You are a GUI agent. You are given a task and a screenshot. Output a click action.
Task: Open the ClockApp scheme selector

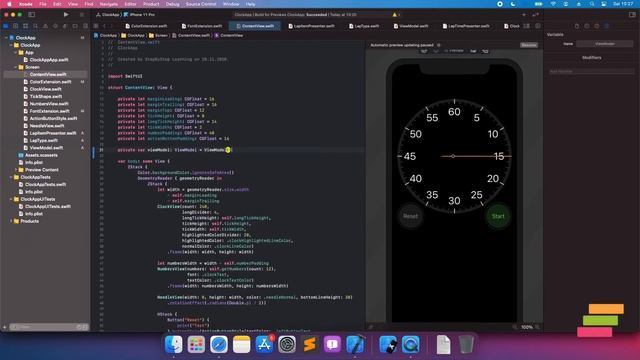point(108,15)
